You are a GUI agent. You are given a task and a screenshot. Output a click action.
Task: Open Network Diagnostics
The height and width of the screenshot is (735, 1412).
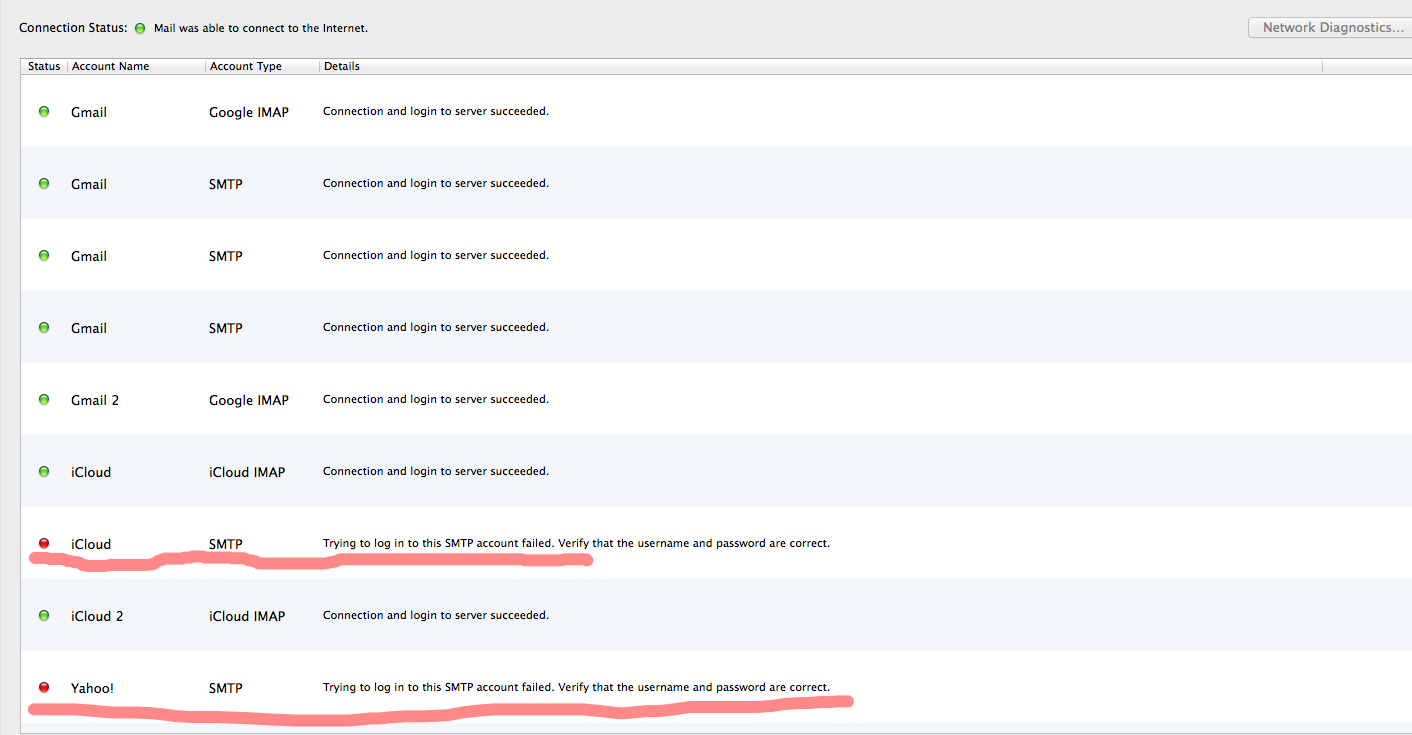point(1329,28)
